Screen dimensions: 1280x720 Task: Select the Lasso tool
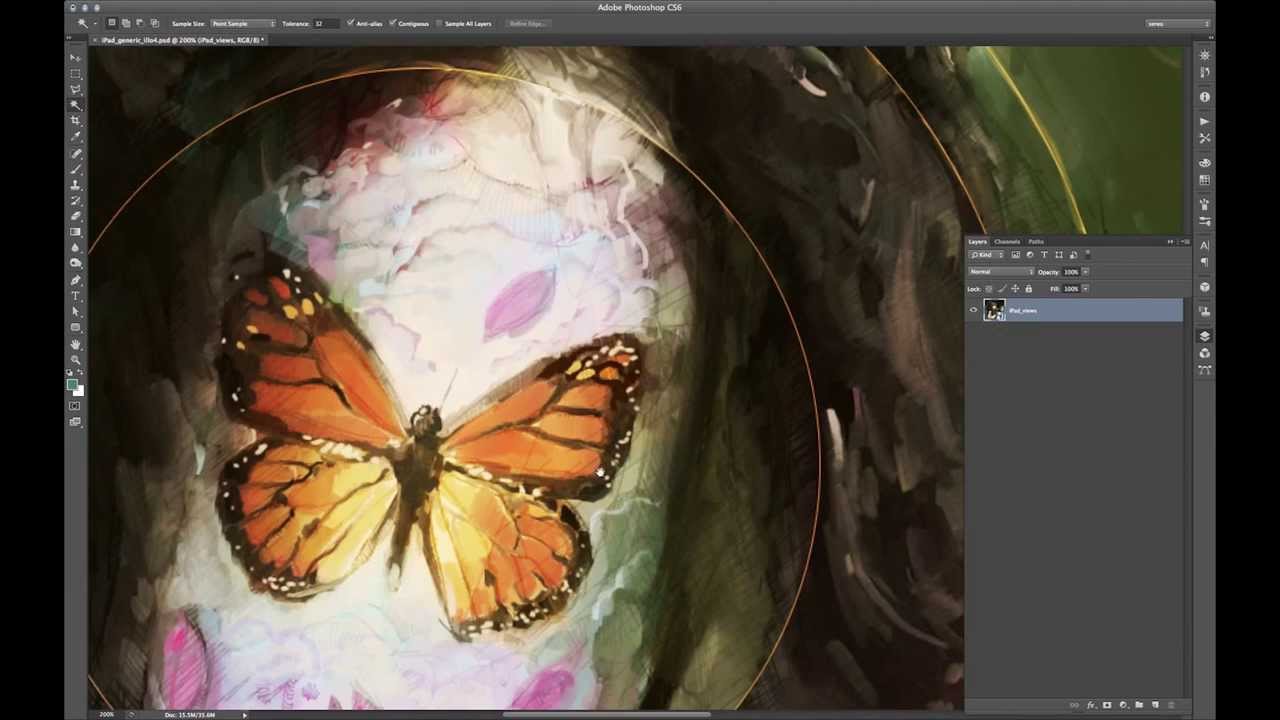75,89
